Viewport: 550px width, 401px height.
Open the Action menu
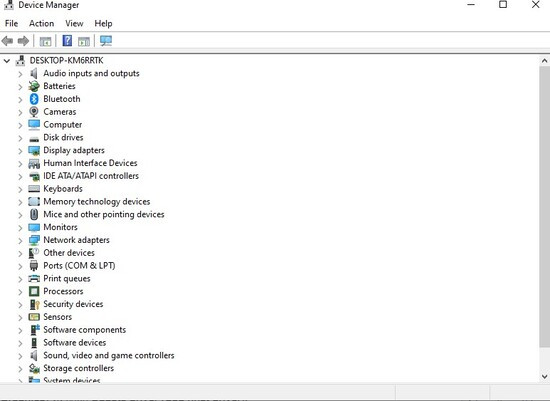click(41, 24)
